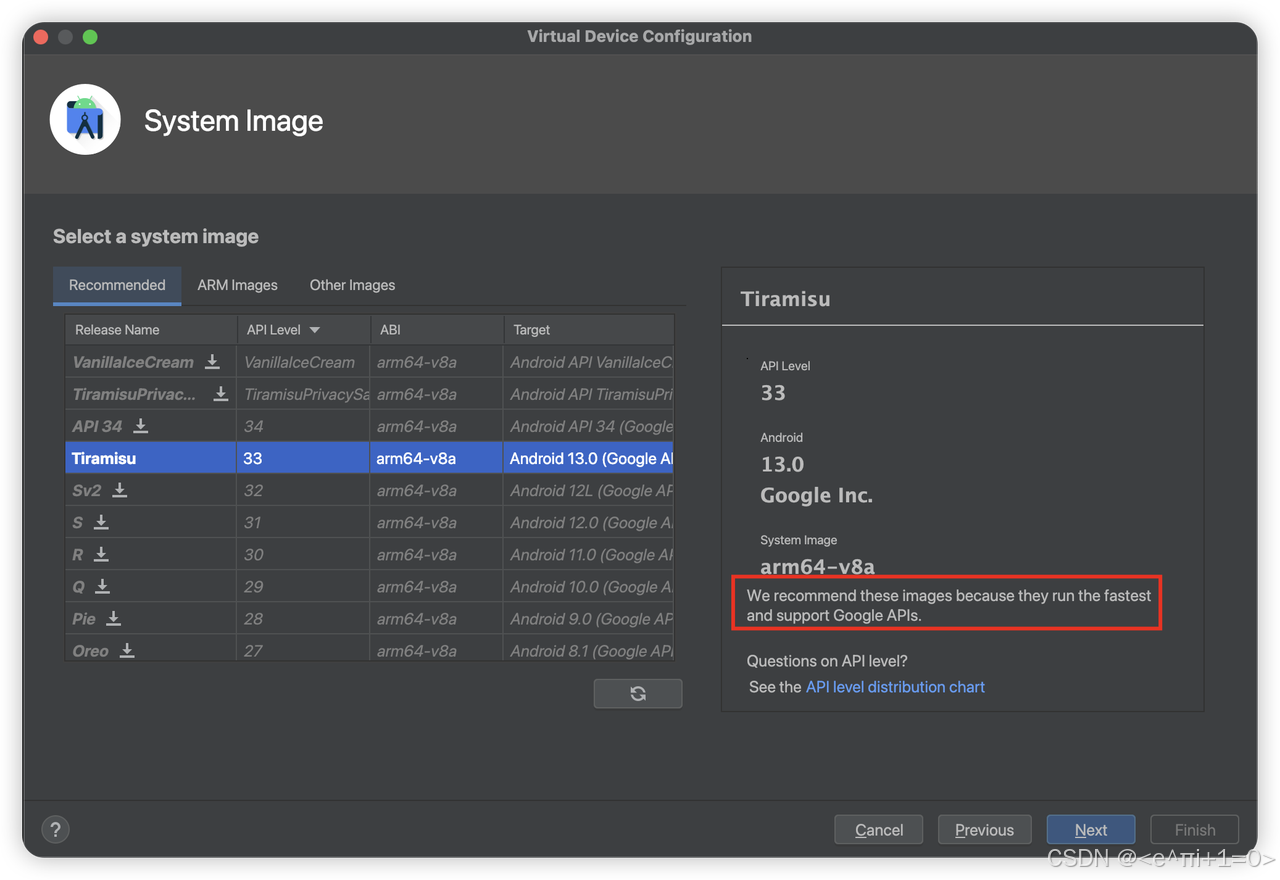Click API level cell showing 28
This screenshot has width=1280, height=880.
pyautogui.click(x=303, y=618)
